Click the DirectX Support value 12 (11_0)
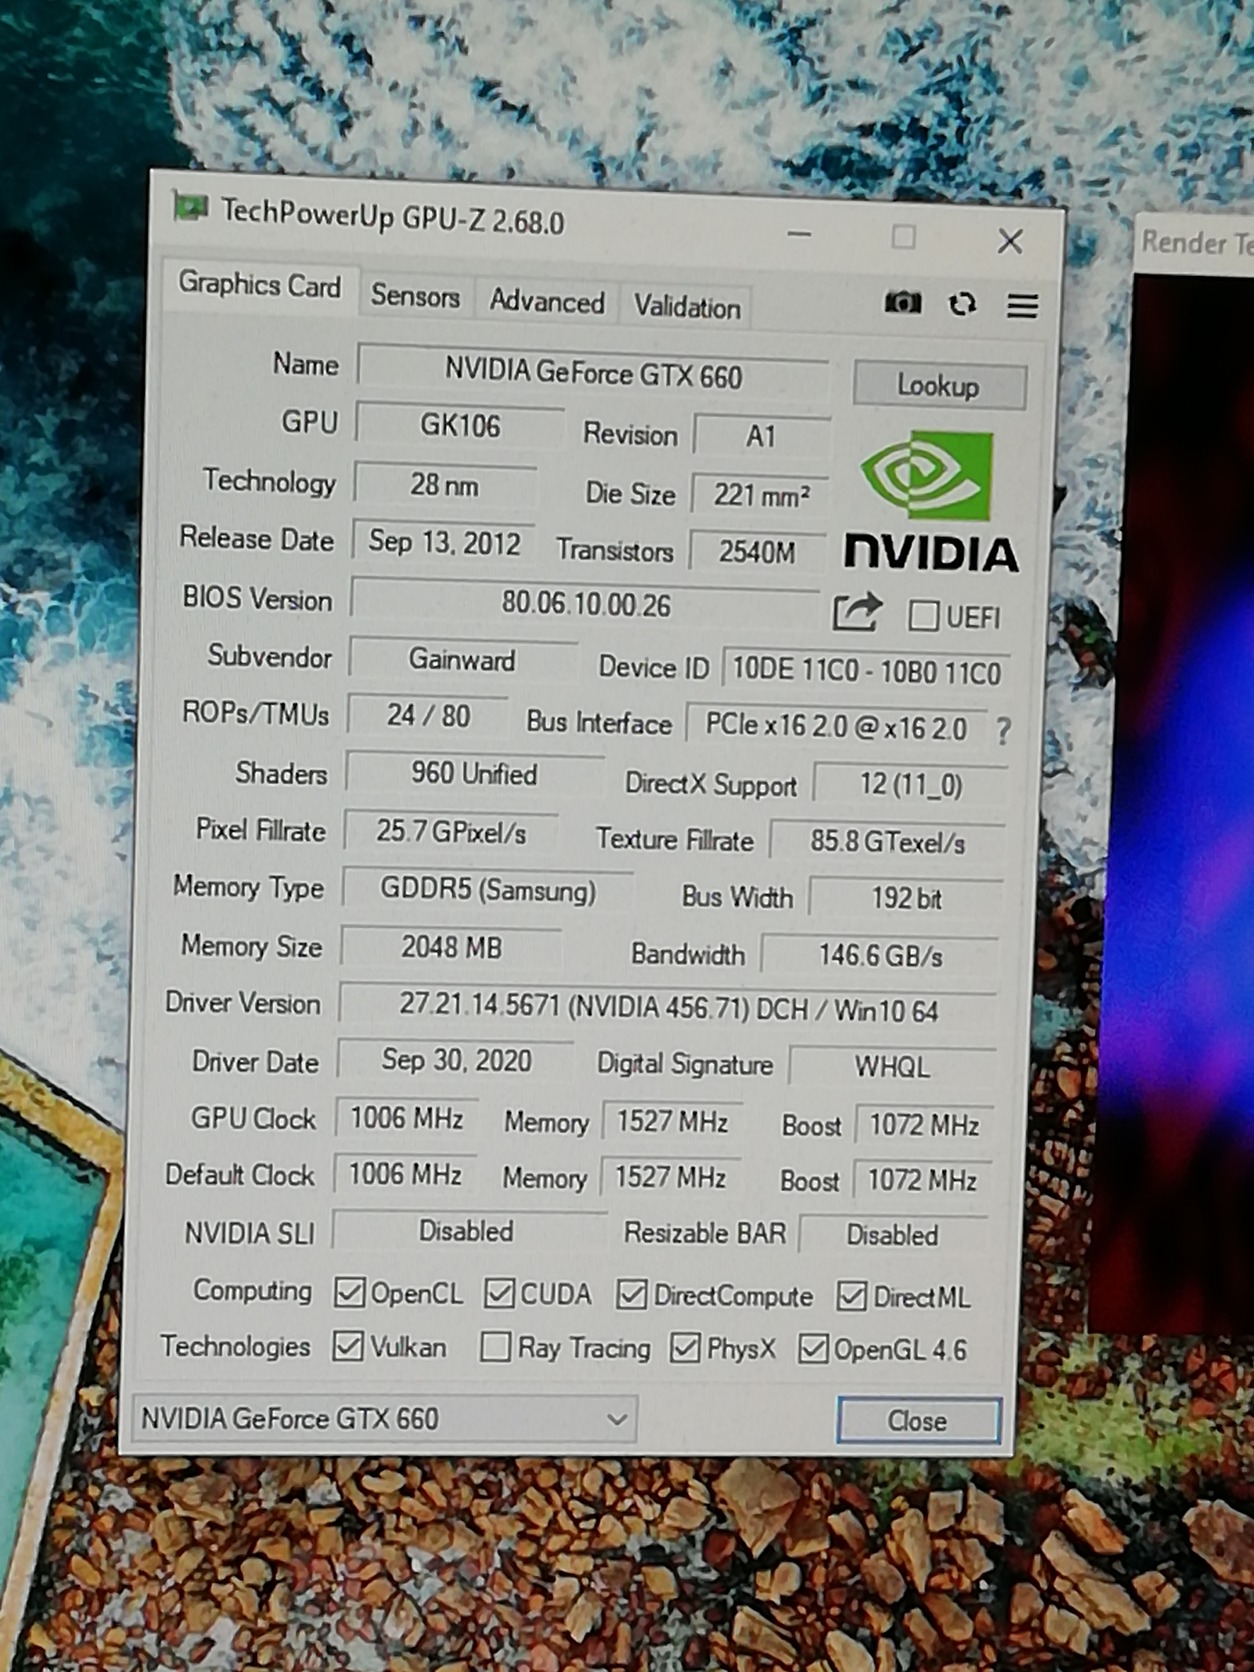Image resolution: width=1254 pixels, height=1672 pixels. (910, 784)
